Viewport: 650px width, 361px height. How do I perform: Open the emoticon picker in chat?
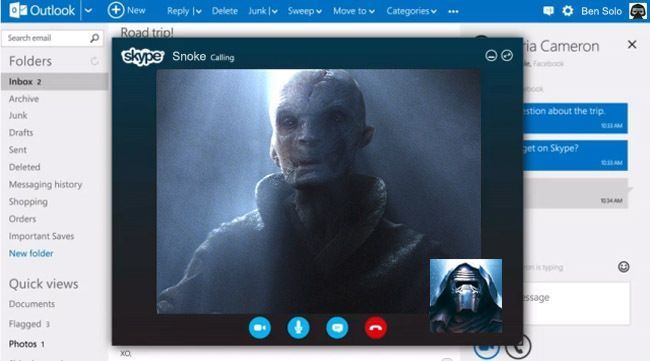coord(623,267)
